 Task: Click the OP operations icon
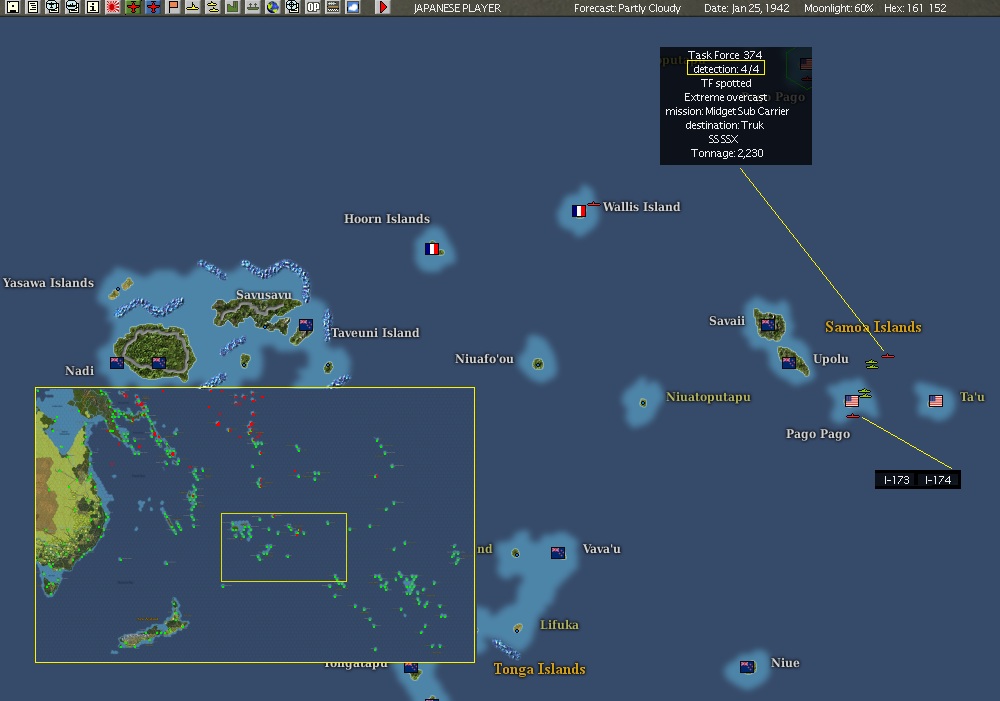pyautogui.click(x=313, y=7)
